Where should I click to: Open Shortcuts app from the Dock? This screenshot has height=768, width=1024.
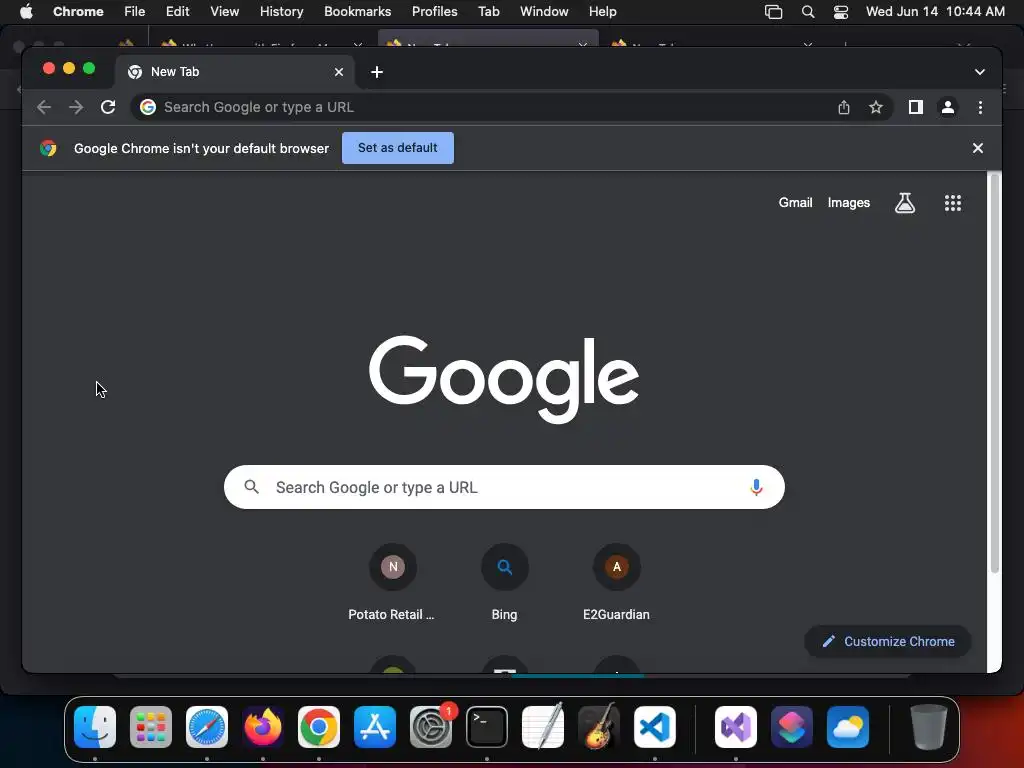(792, 727)
